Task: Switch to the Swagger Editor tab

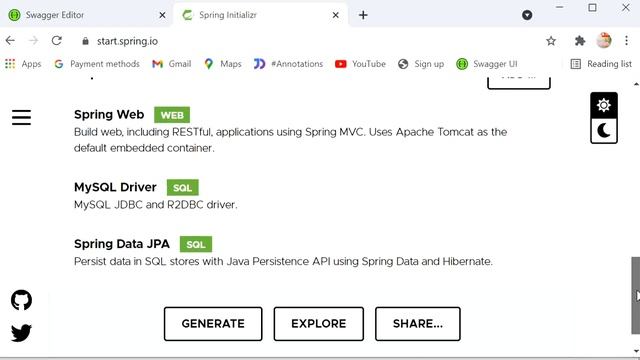Action: pyautogui.click(x=86, y=15)
